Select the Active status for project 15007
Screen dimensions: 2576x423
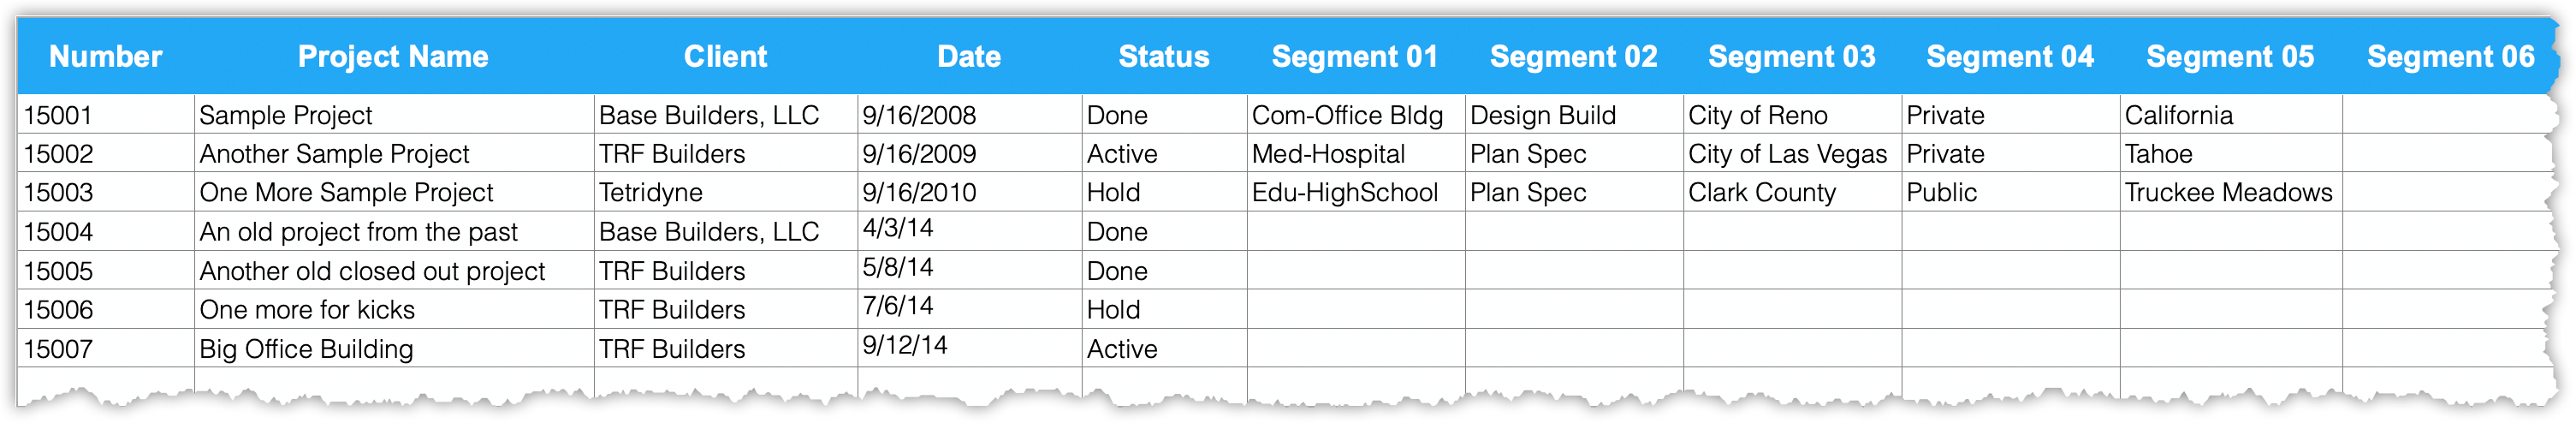pos(1164,348)
